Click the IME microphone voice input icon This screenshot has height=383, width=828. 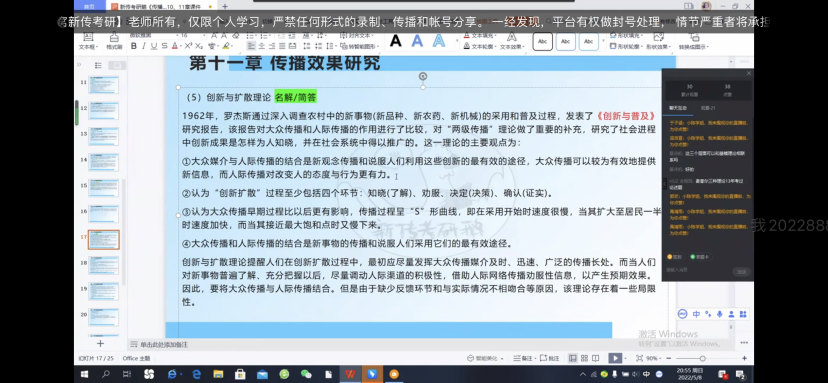click(x=719, y=314)
